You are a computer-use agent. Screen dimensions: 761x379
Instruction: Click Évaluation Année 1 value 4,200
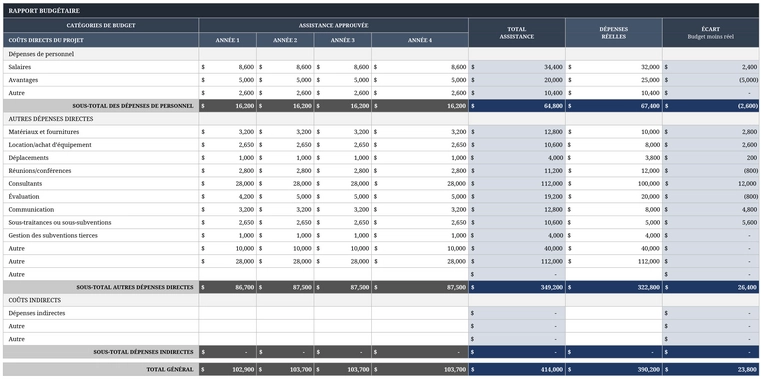(x=228, y=197)
